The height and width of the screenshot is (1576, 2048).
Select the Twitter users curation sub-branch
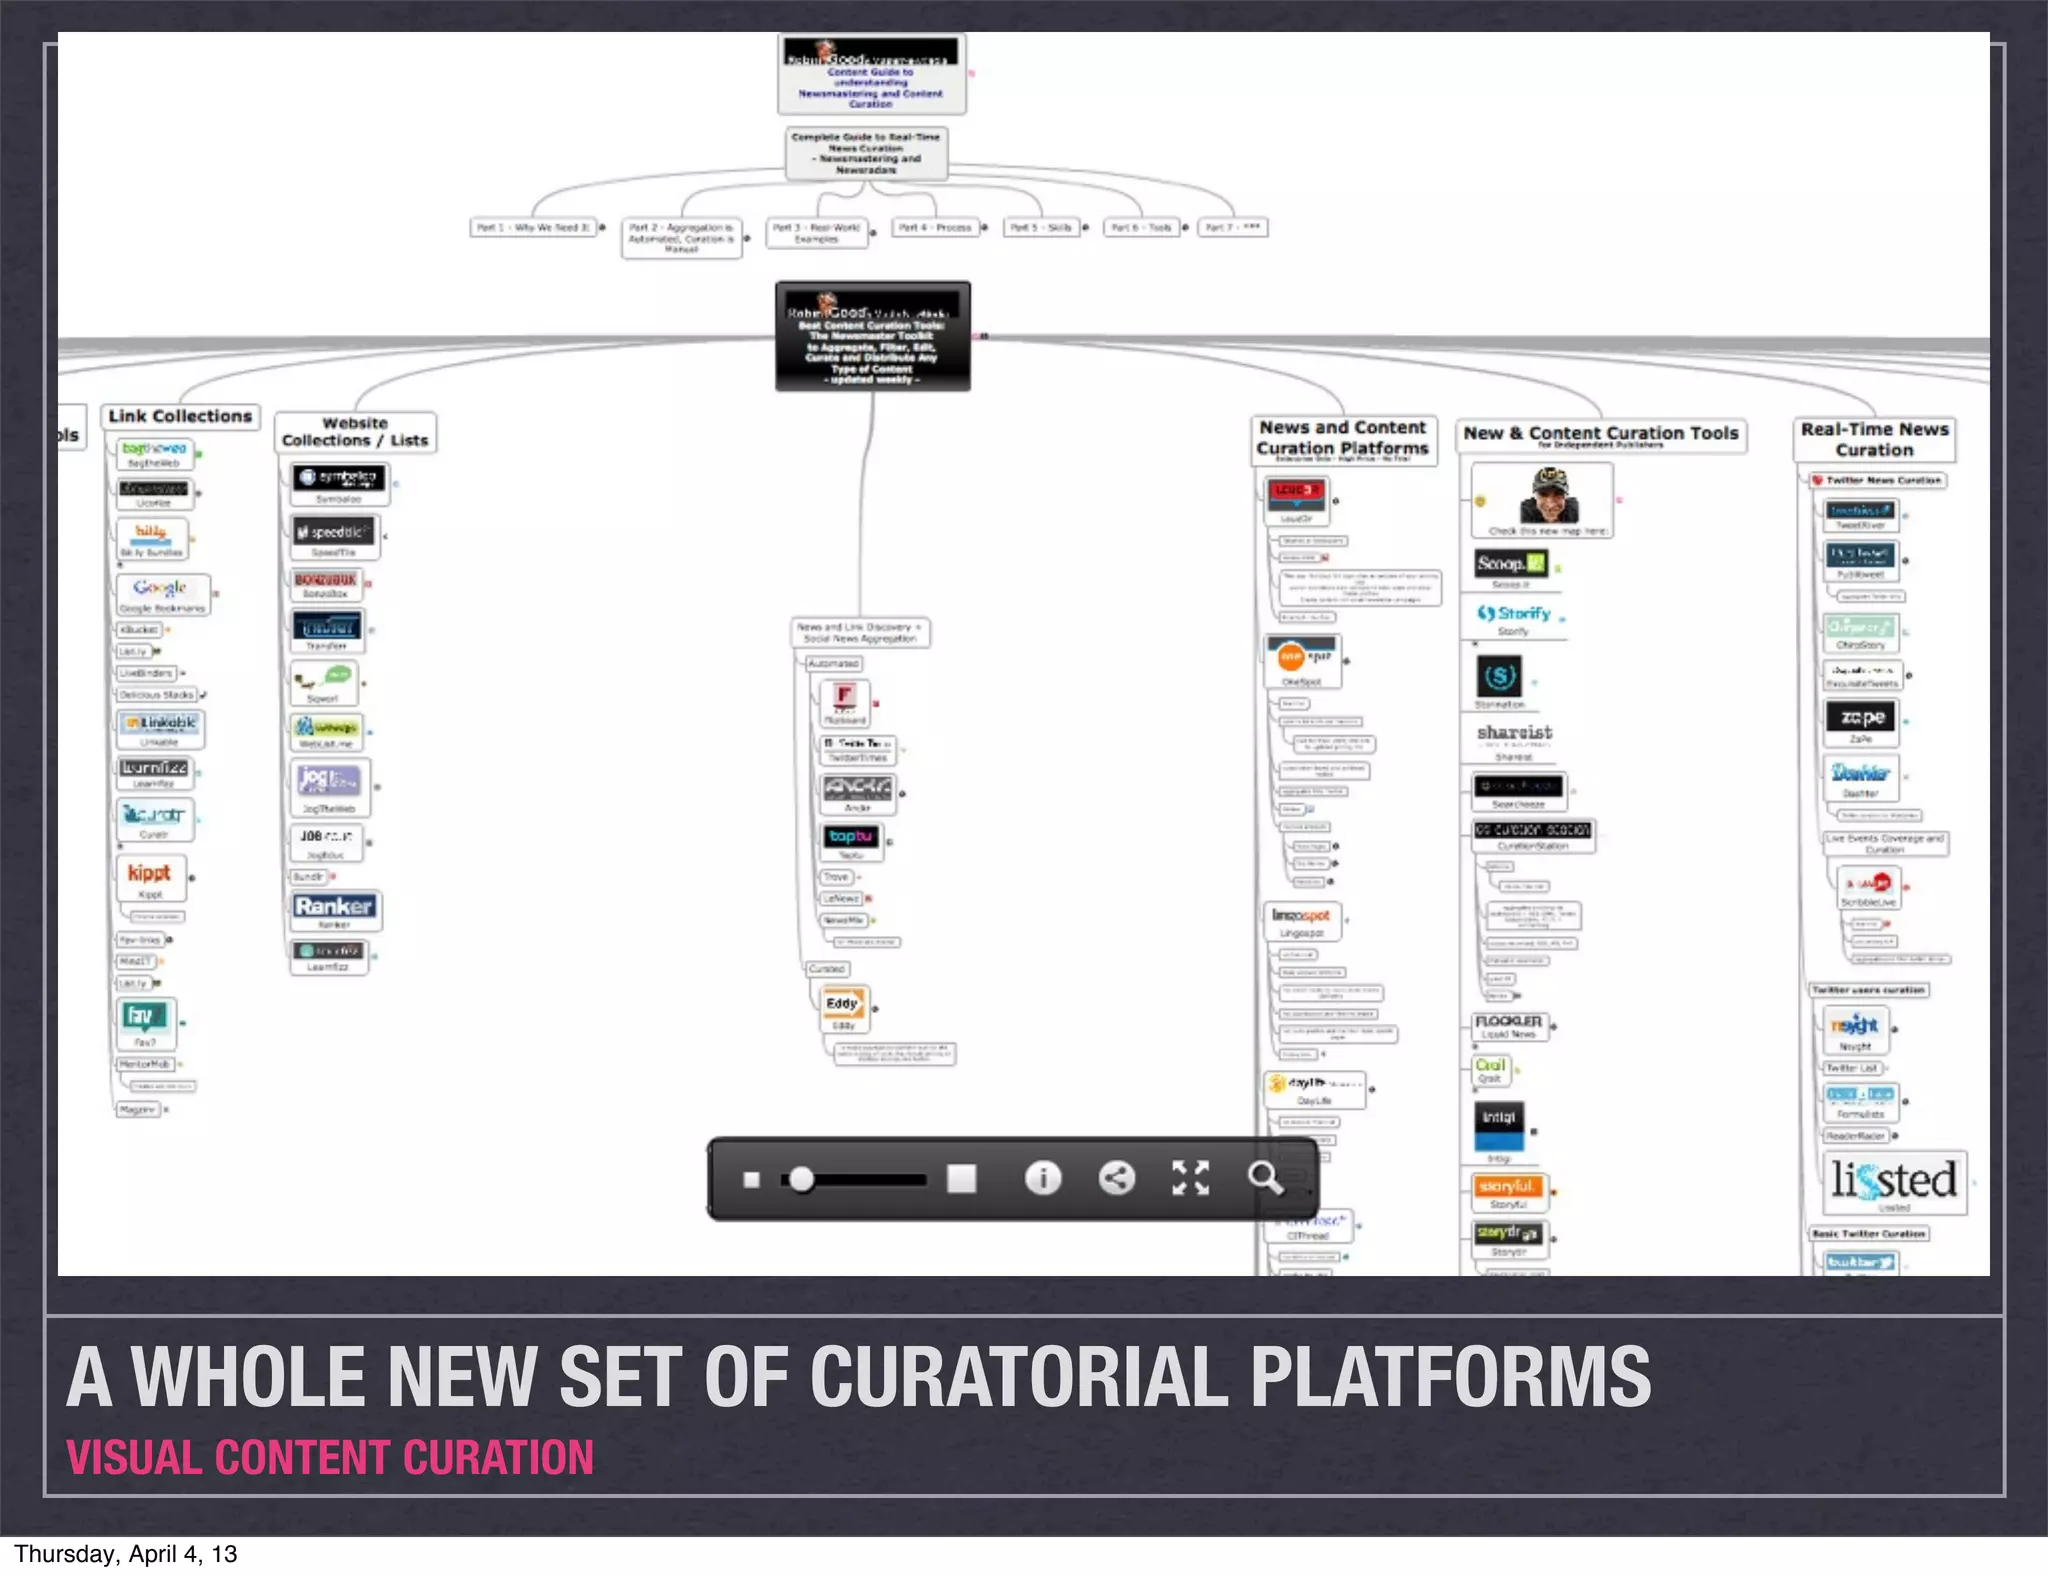tap(1869, 990)
